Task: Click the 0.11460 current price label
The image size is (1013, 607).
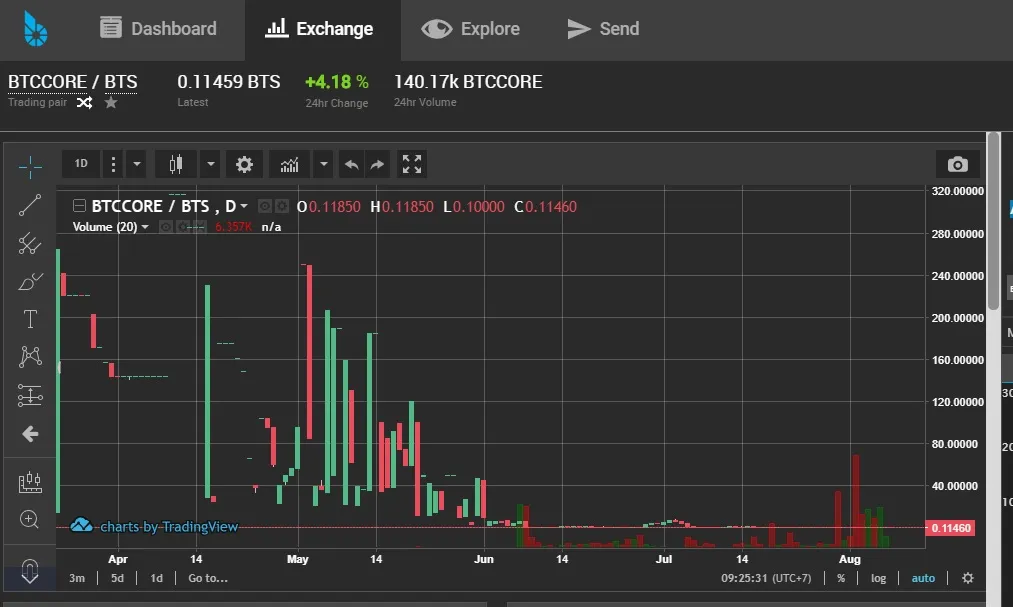Action: (x=950, y=528)
